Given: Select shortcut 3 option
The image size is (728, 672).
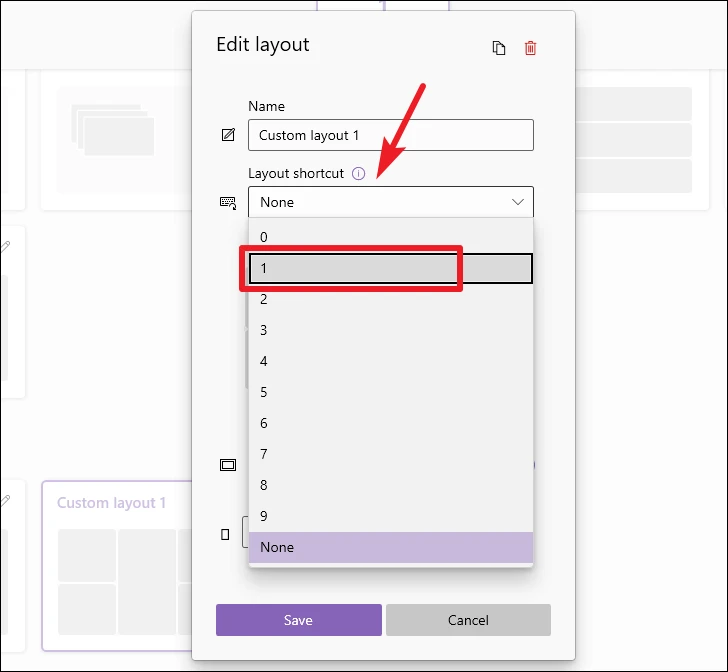Looking at the screenshot, I should [x=390, y=330].
